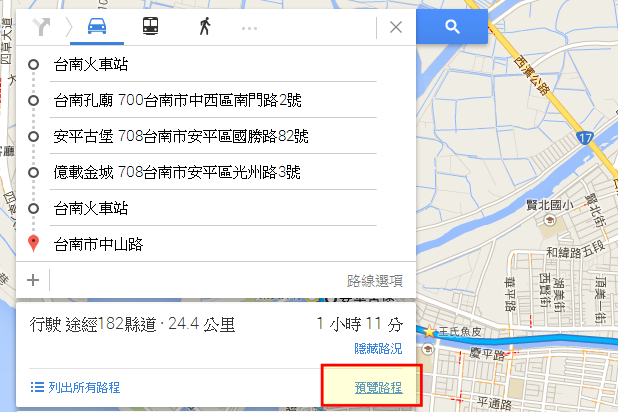Open 預覽路程 preview link
The width and height of the screenshot is (618, 412).
click(x=378, y=388)
